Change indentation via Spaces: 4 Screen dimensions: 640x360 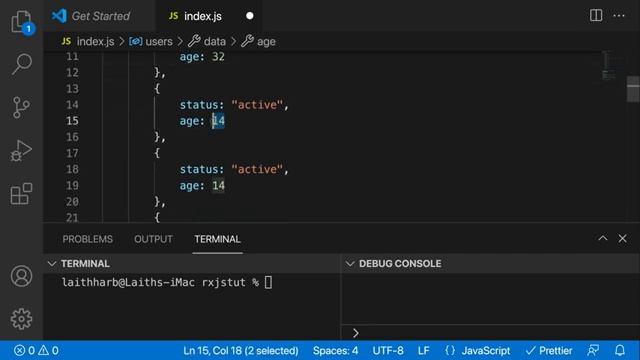click(336, 351)
